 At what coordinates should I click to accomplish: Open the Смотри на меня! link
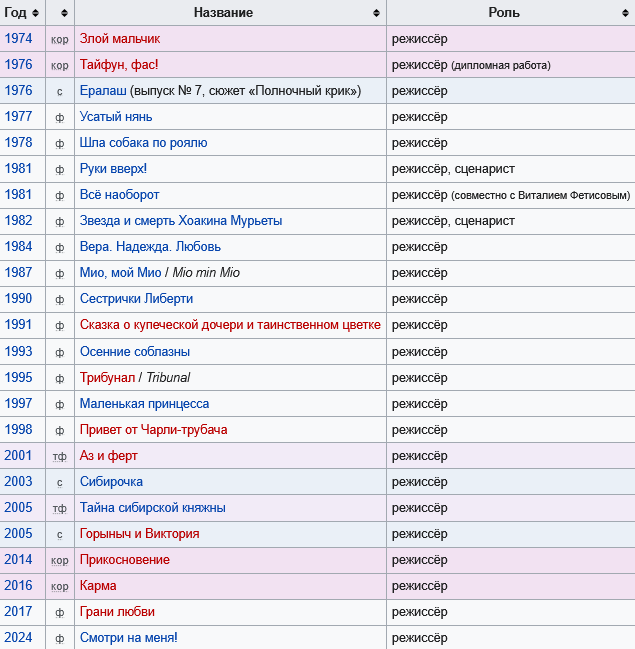[128, 638]
